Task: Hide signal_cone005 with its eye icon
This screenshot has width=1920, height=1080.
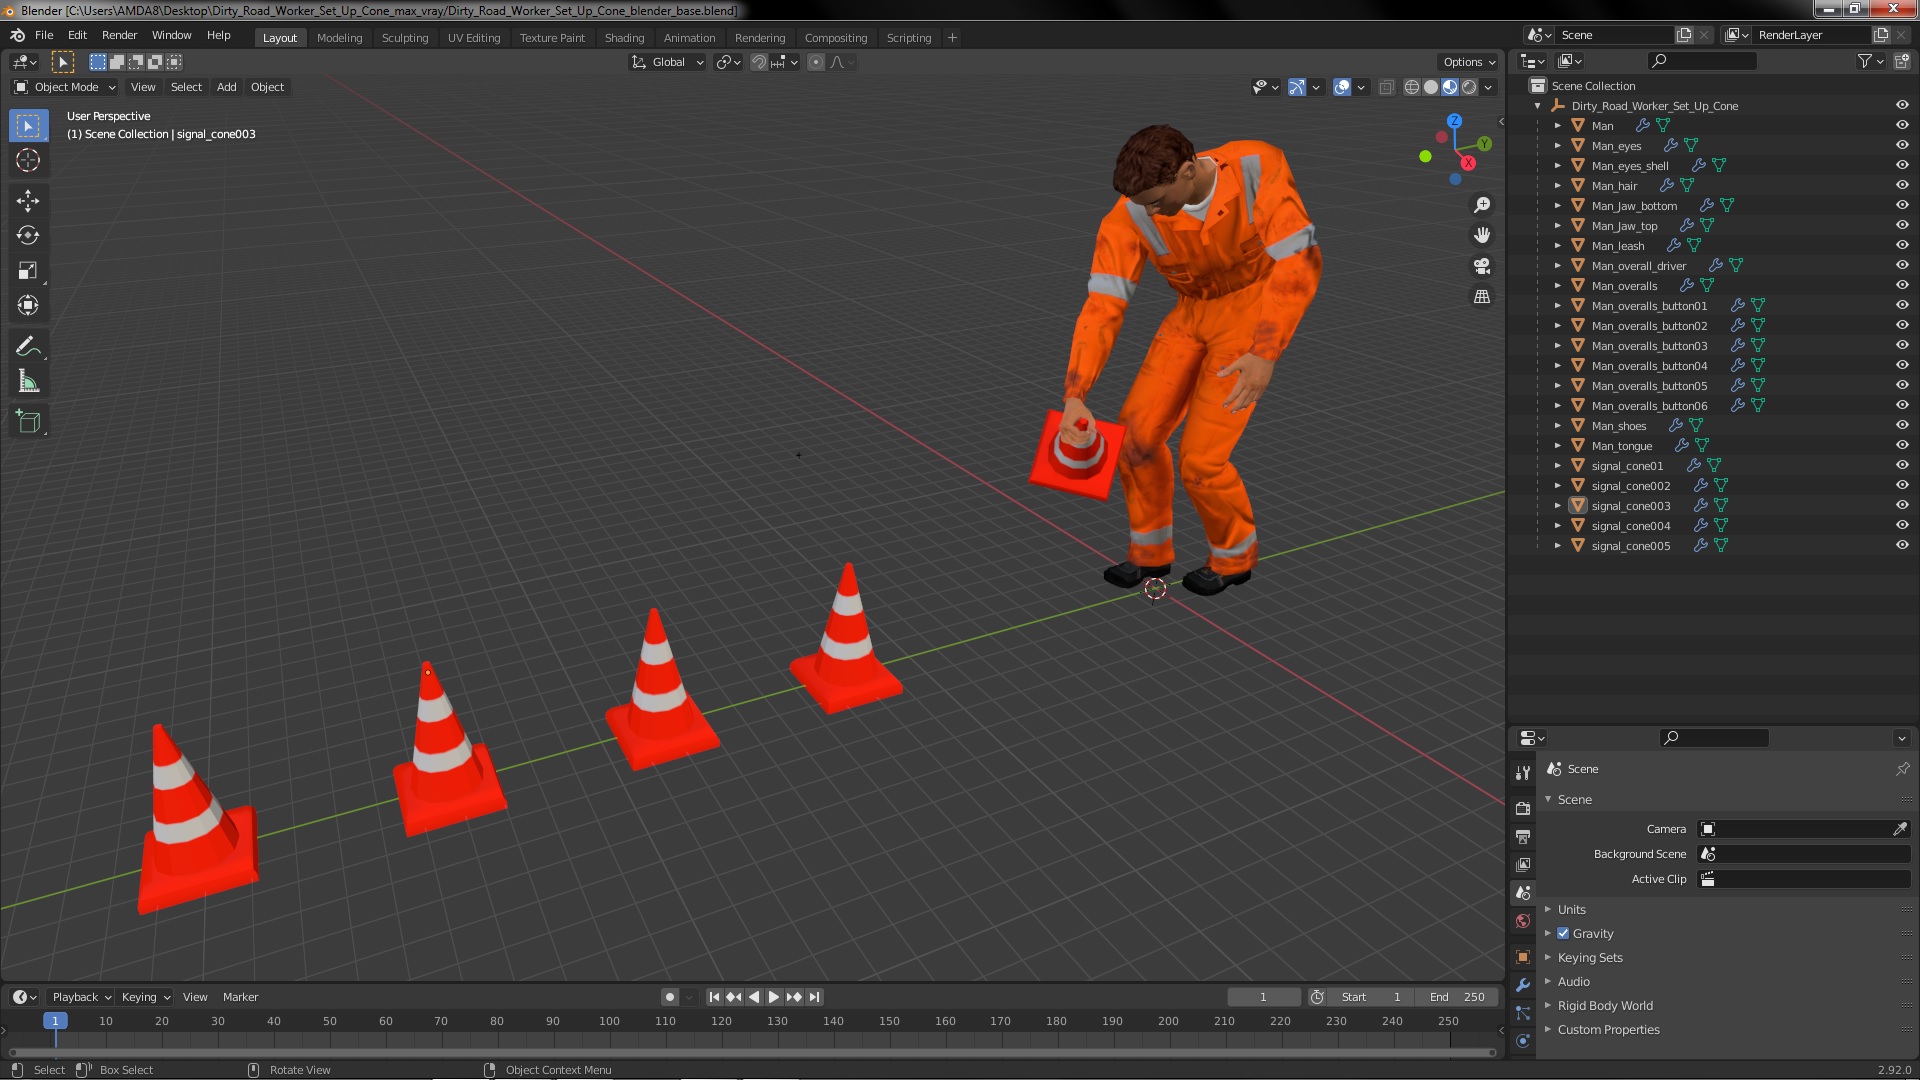Action: (1902, 545)
